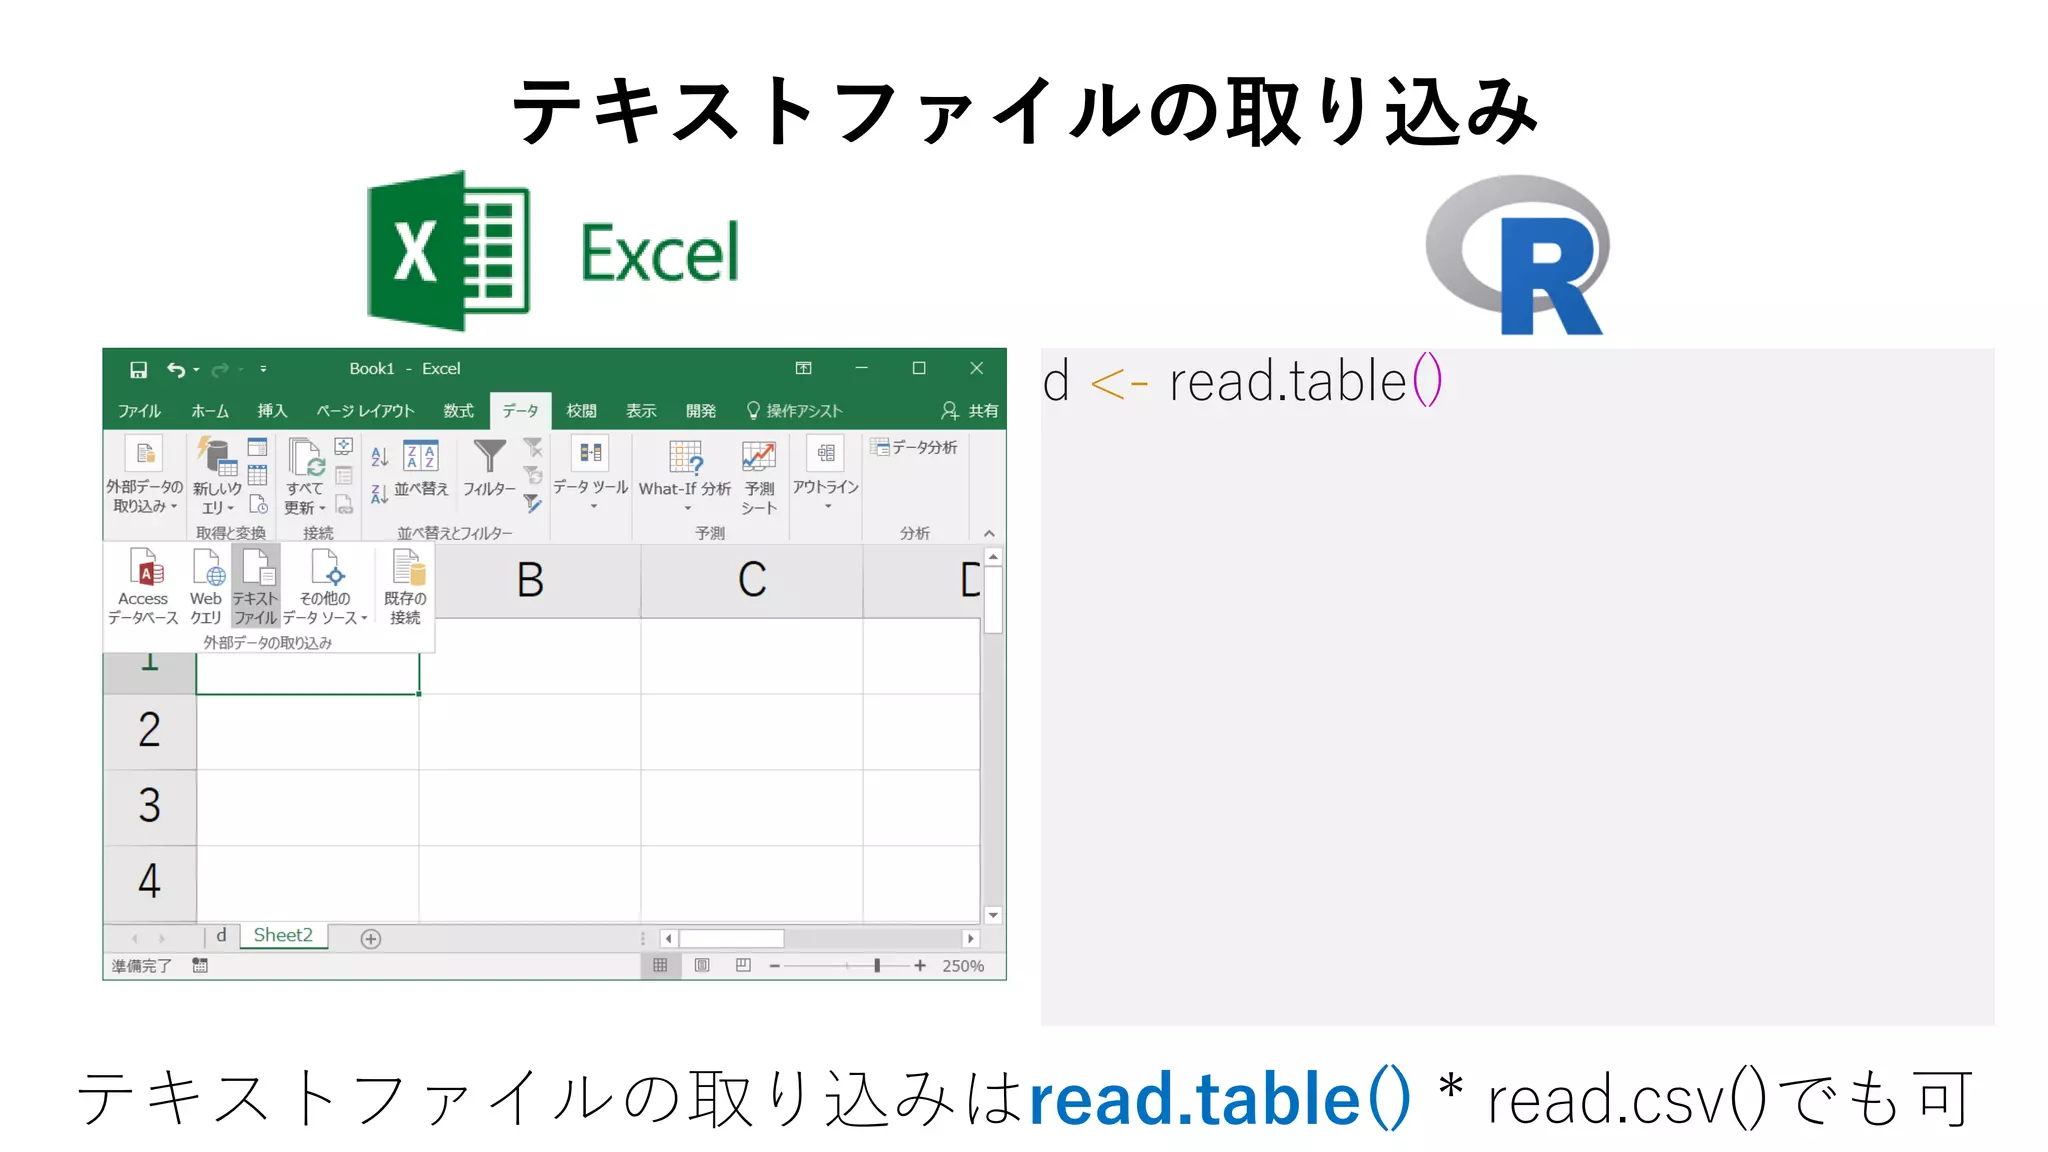Screen dimensions: 2048x1152
Task: Click the Undo arrow icon
Action: point(176,370)
